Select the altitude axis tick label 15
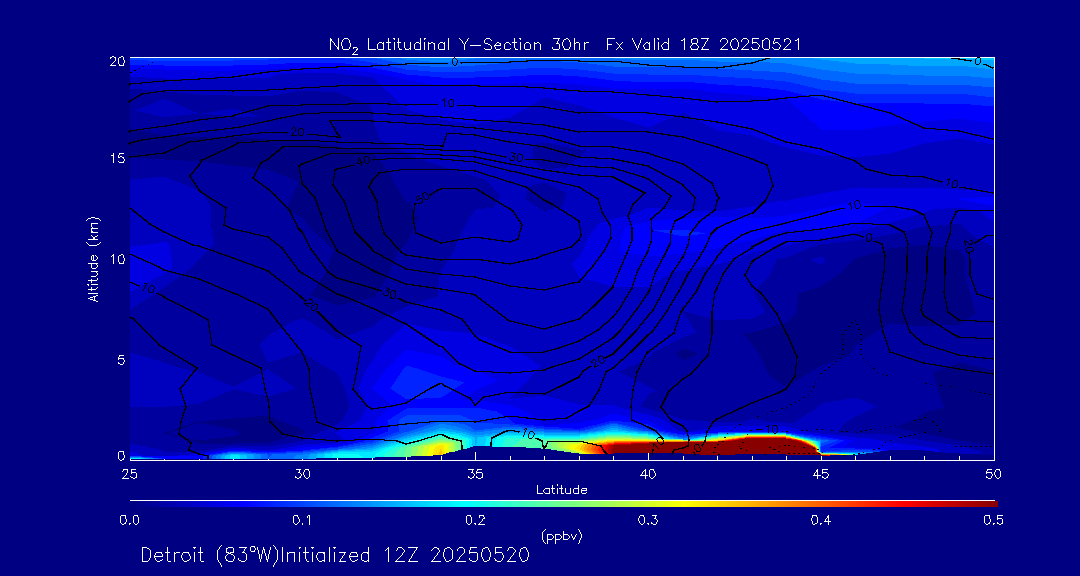Image resolution: width=1080 pixels, height=576 pixels. point(117,158)
